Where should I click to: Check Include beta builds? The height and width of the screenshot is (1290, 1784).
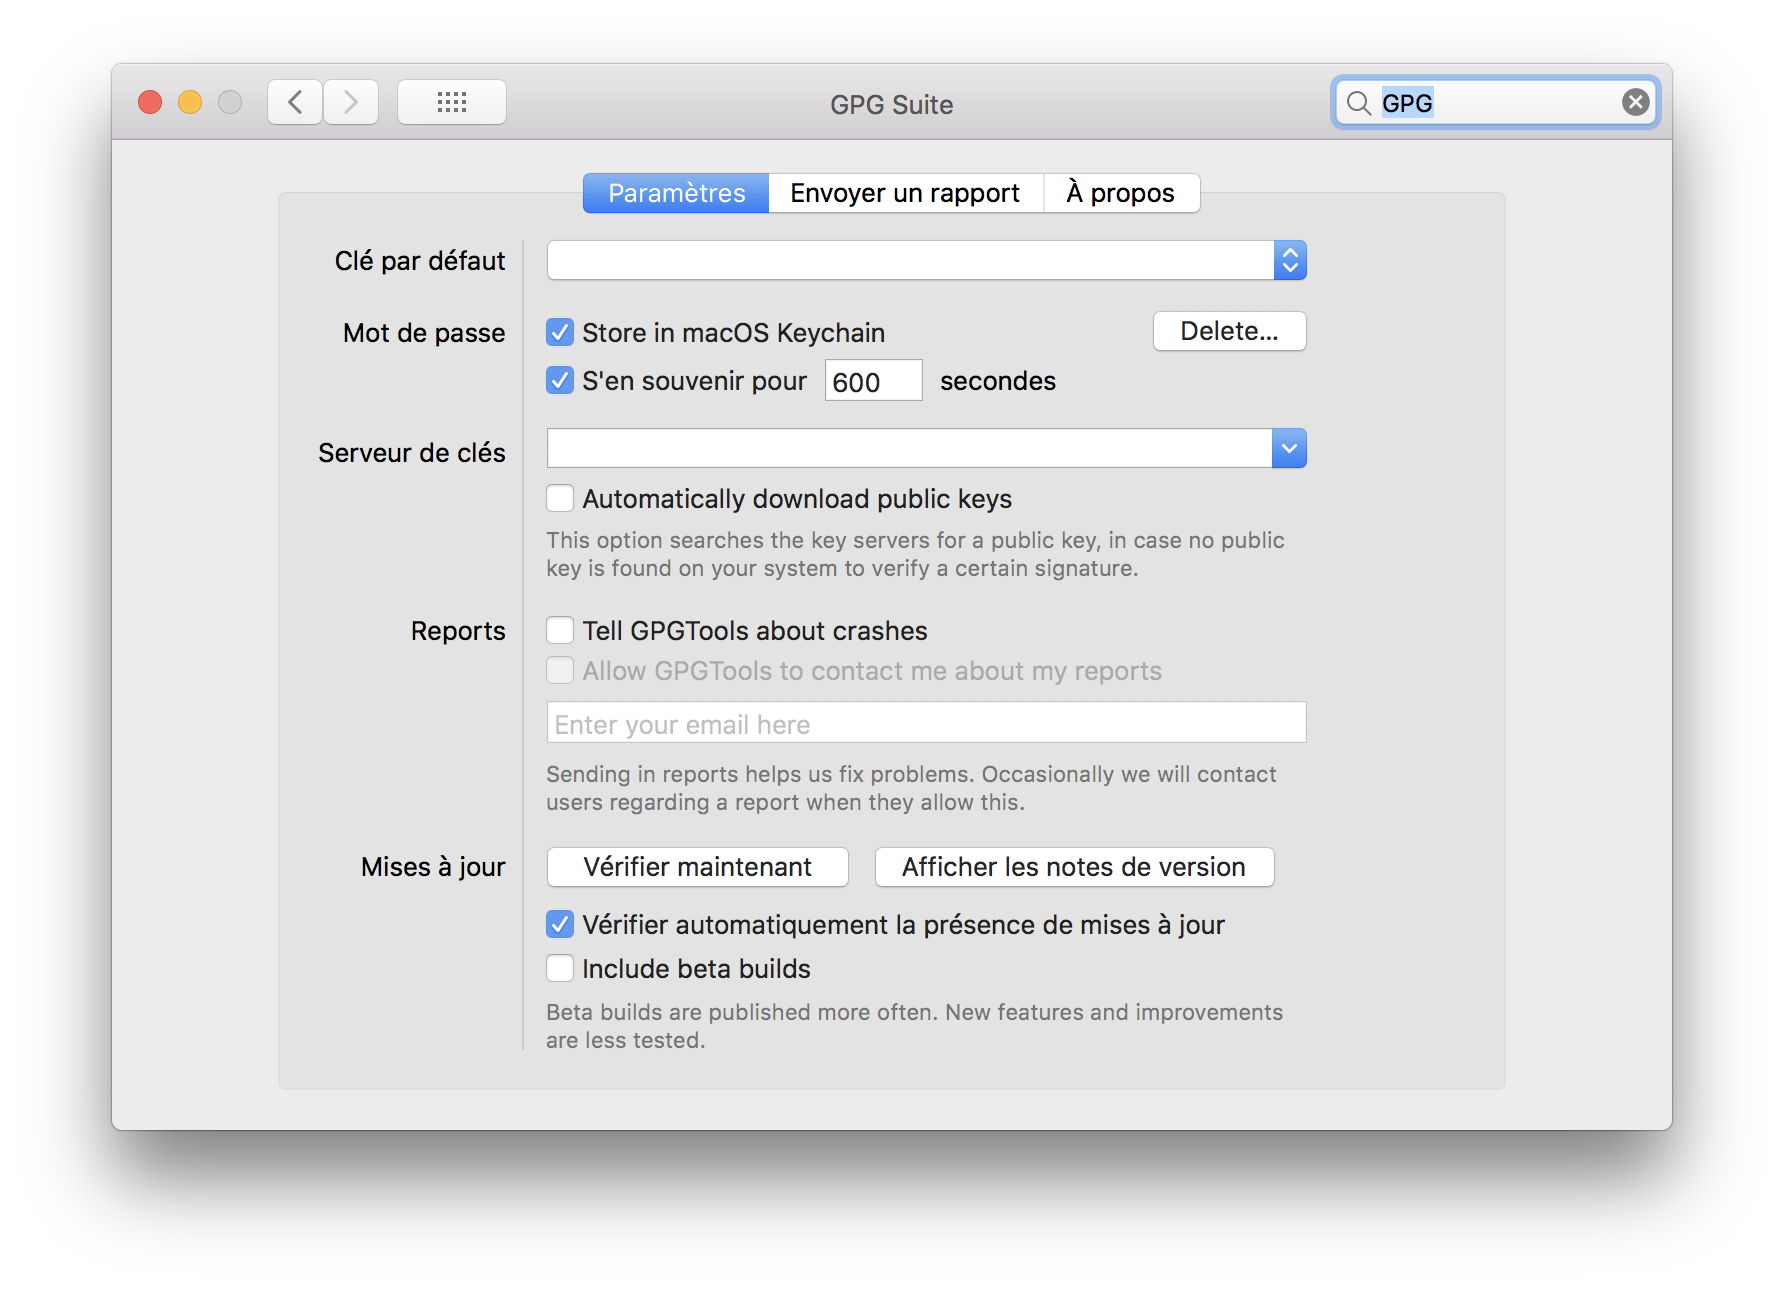click(560, 968)
